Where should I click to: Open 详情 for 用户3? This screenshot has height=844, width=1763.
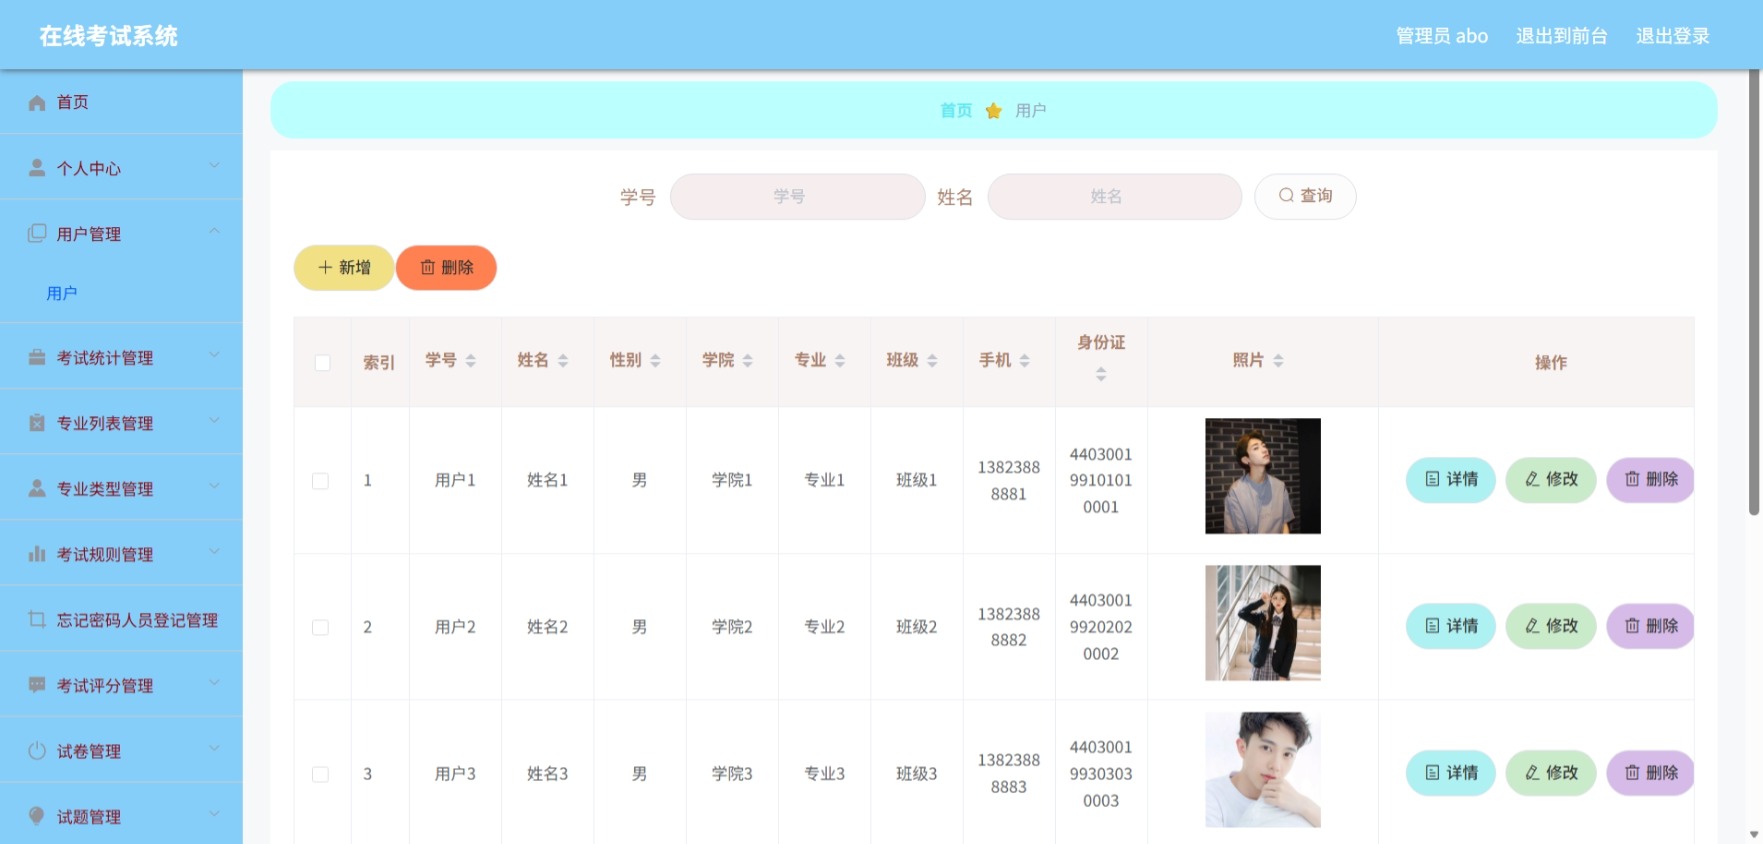tap(1451, 773)
